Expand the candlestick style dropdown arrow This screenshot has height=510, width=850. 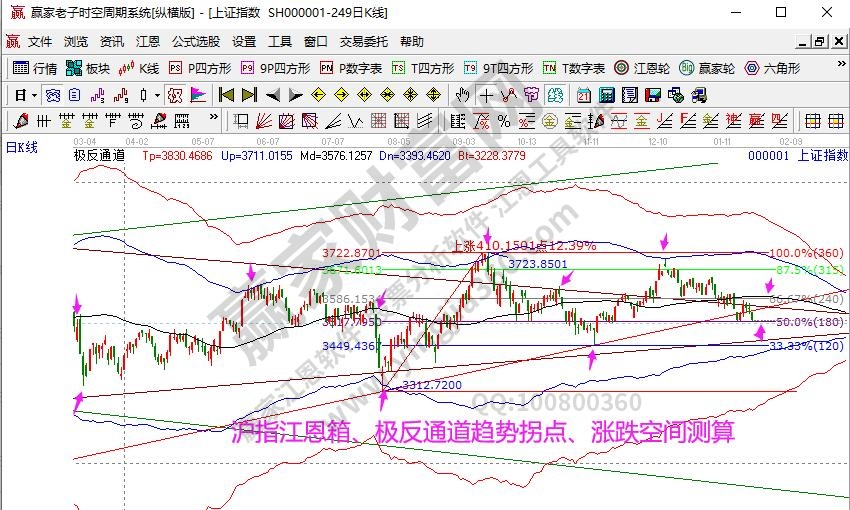click(157, 95)
